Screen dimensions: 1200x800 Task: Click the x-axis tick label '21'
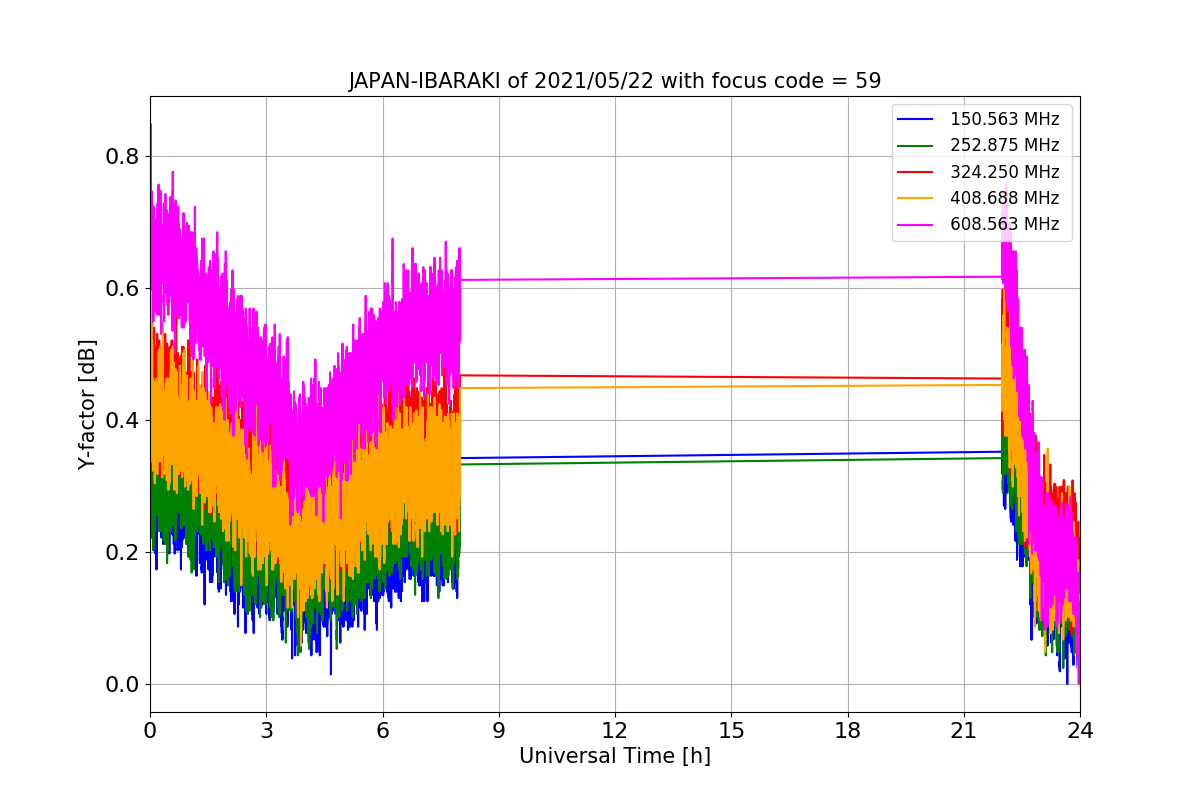click(963, 730)
